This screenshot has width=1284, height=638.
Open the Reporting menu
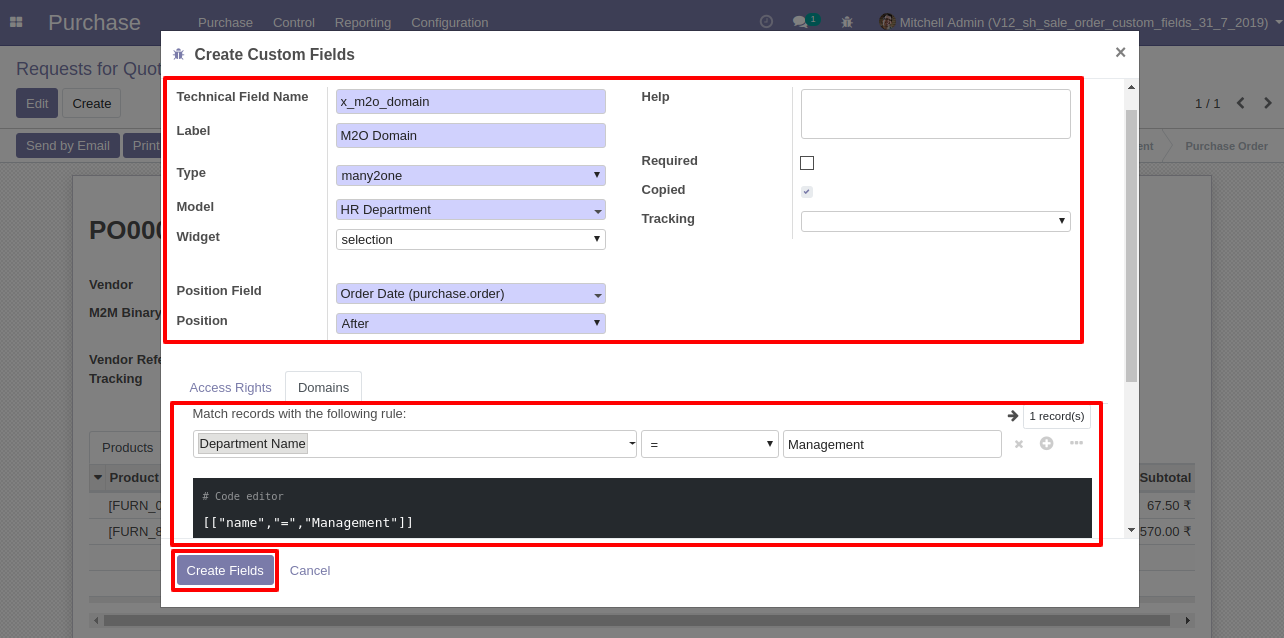pos(363,22)
